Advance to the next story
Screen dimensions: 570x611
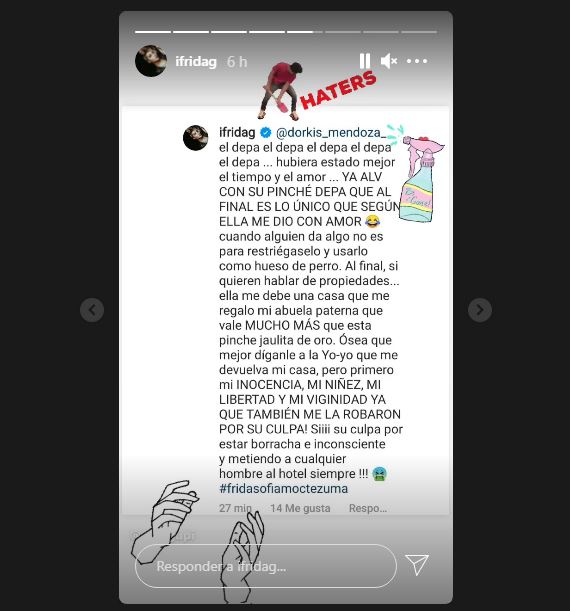480,310
